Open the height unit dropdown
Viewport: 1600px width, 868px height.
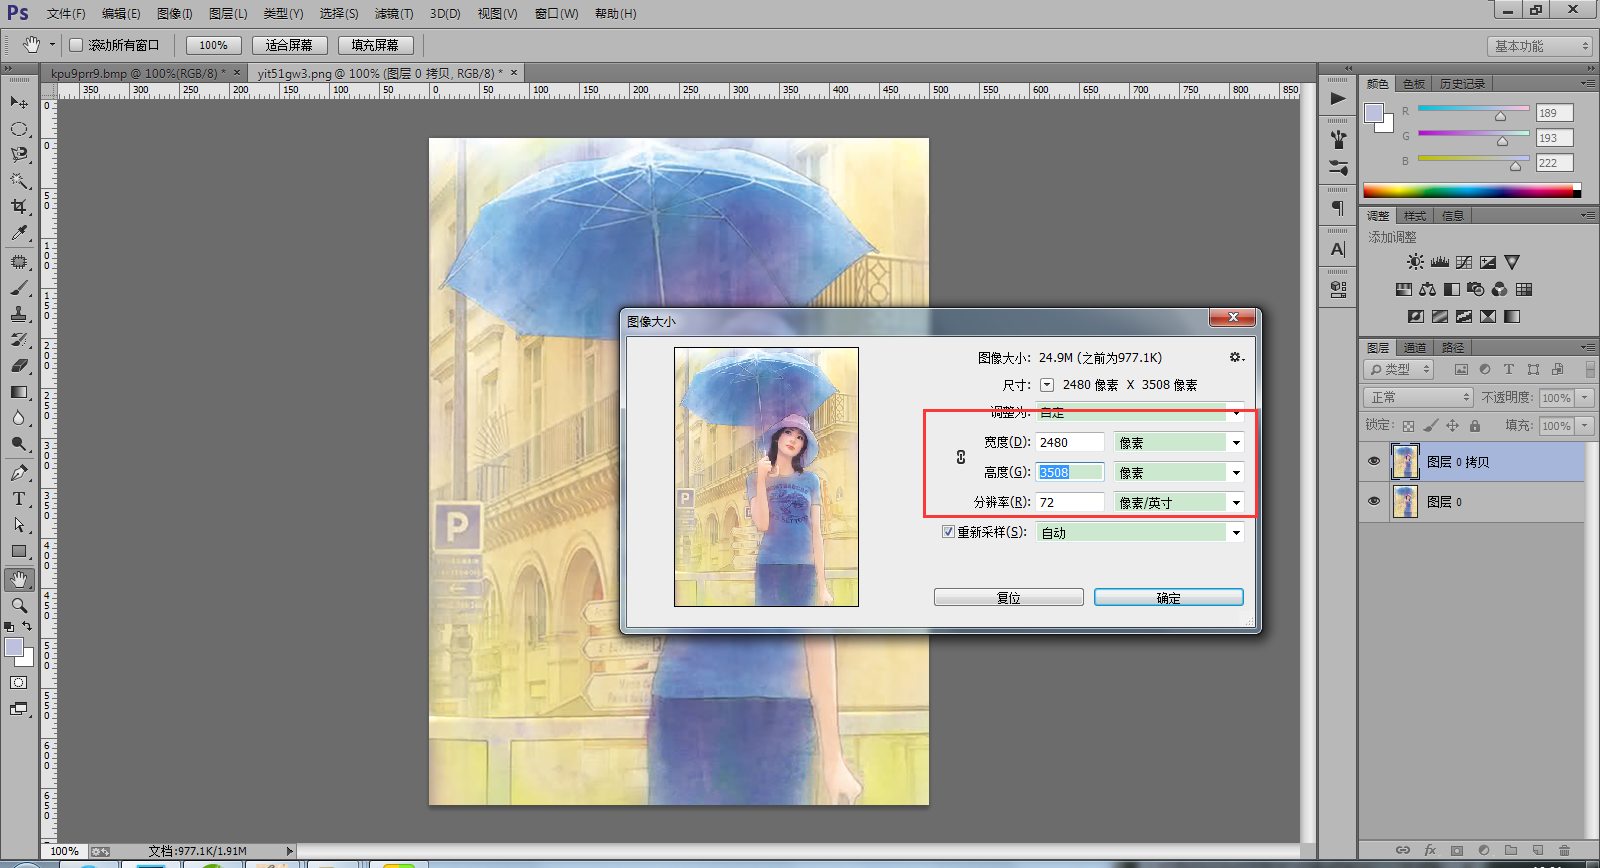[1180, 472]
